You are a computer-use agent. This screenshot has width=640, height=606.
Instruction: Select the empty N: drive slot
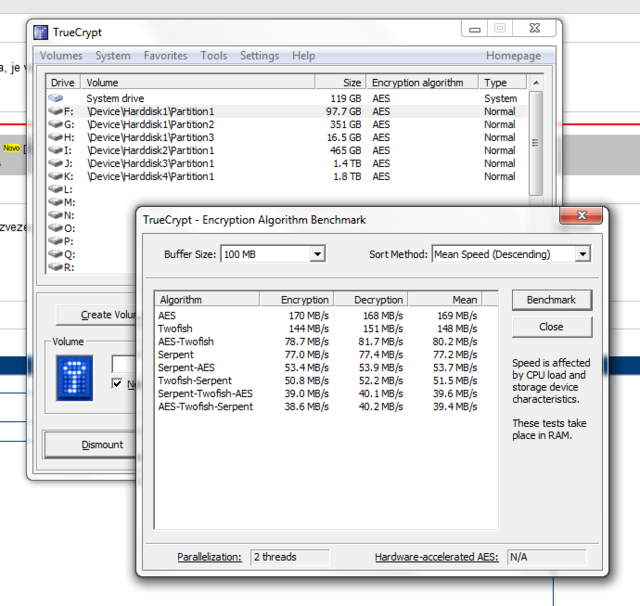(x=61, y=215)
